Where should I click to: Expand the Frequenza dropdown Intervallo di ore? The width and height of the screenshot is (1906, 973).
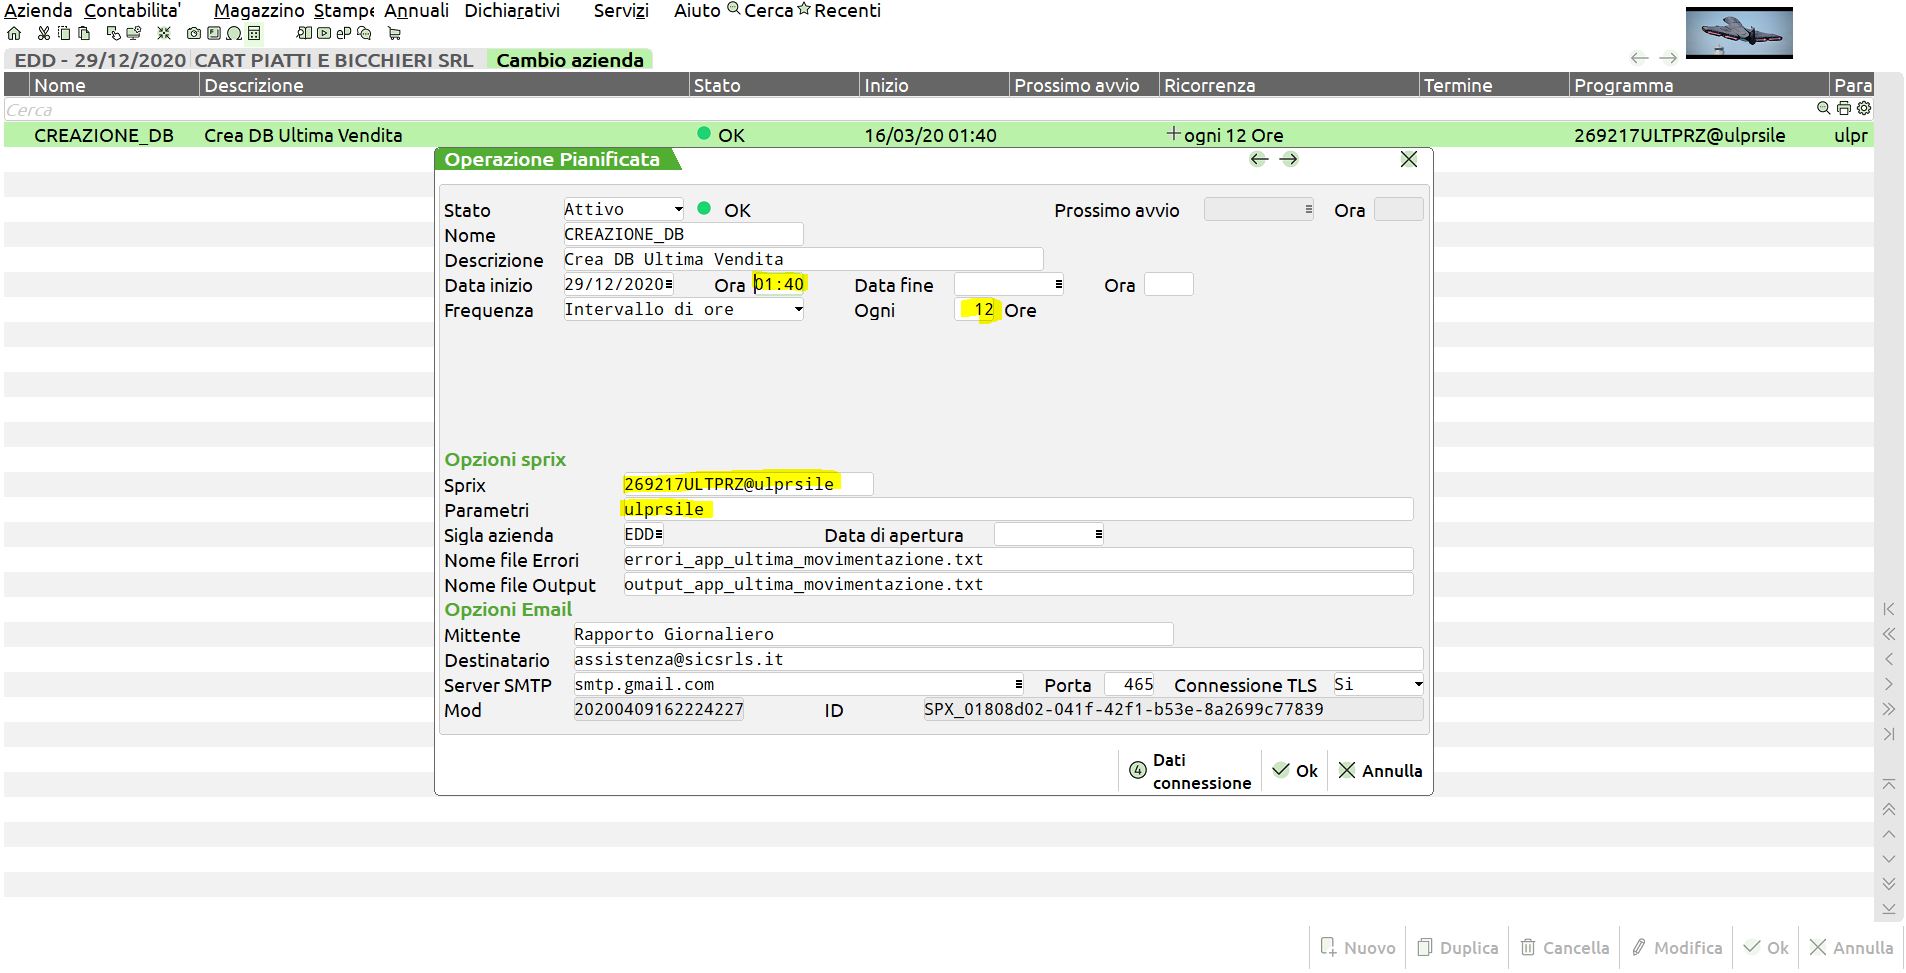coord(683,310)
